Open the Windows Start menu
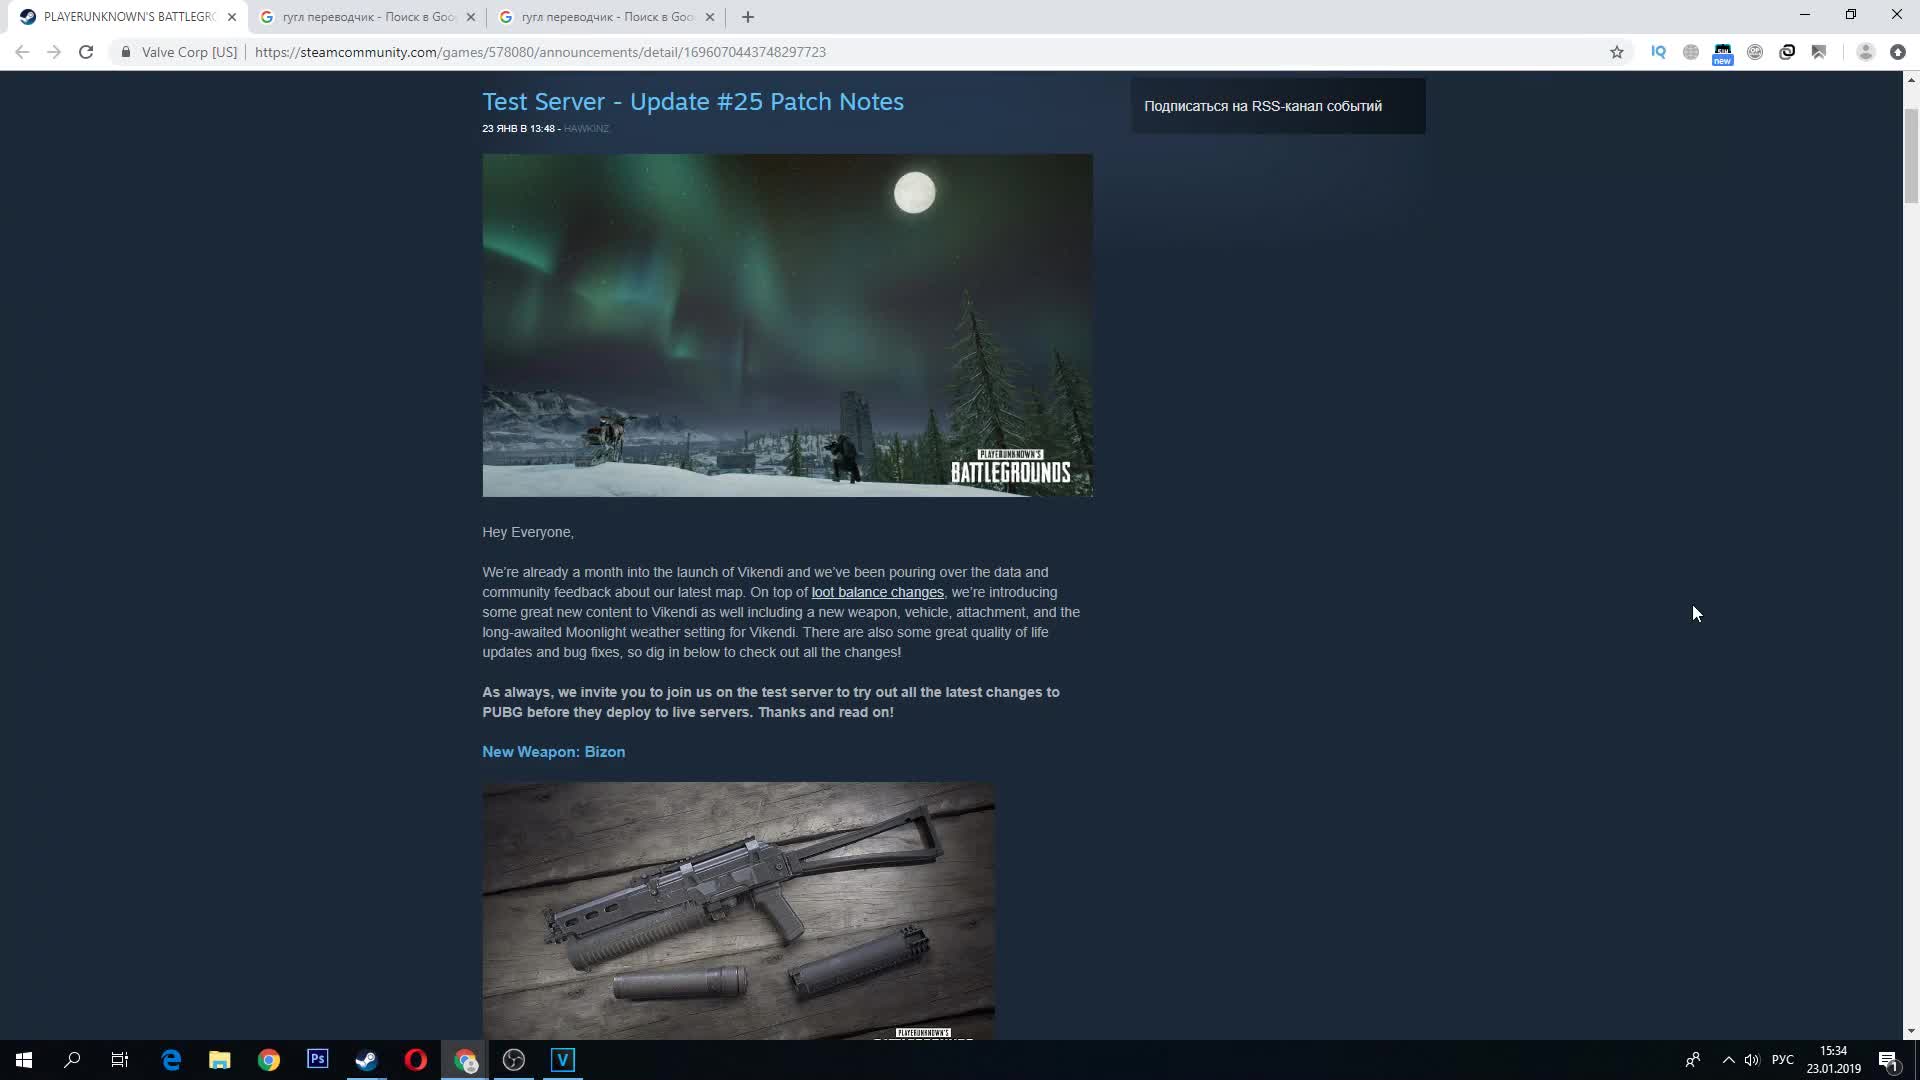The width and height of the screenshot is (1920, 1080). tap(24, 1060)
